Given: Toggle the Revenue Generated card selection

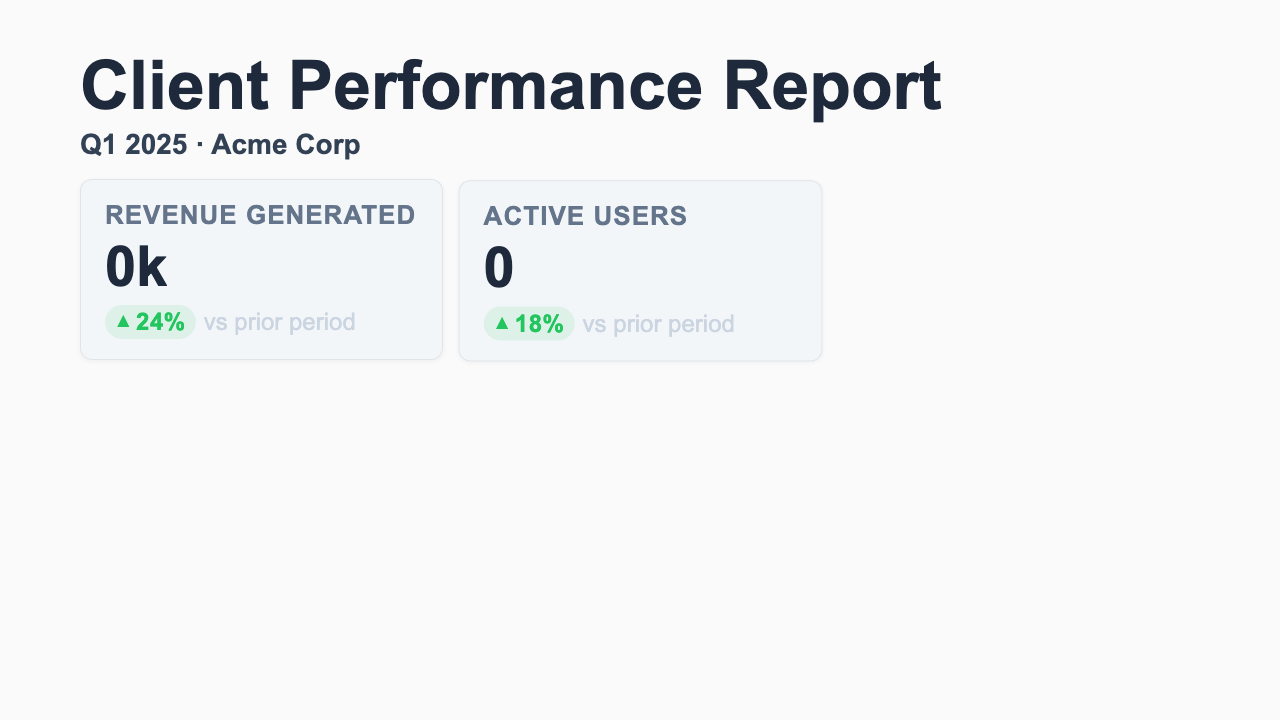Looking at the screenshot, I should point(261,269).
